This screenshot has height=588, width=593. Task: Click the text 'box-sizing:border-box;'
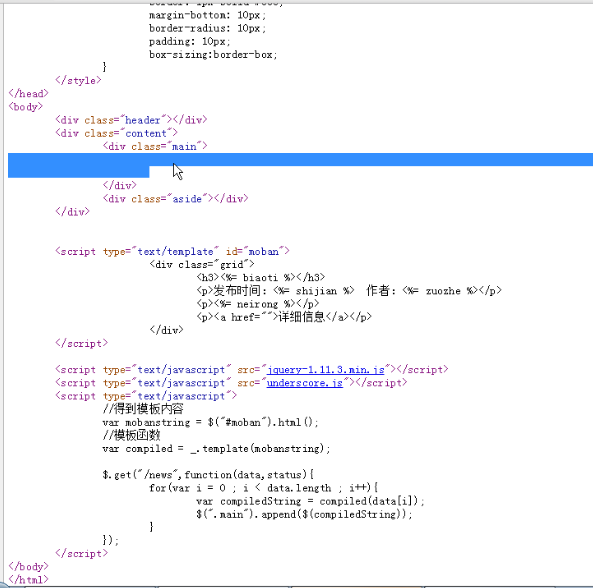coord(213,54)
